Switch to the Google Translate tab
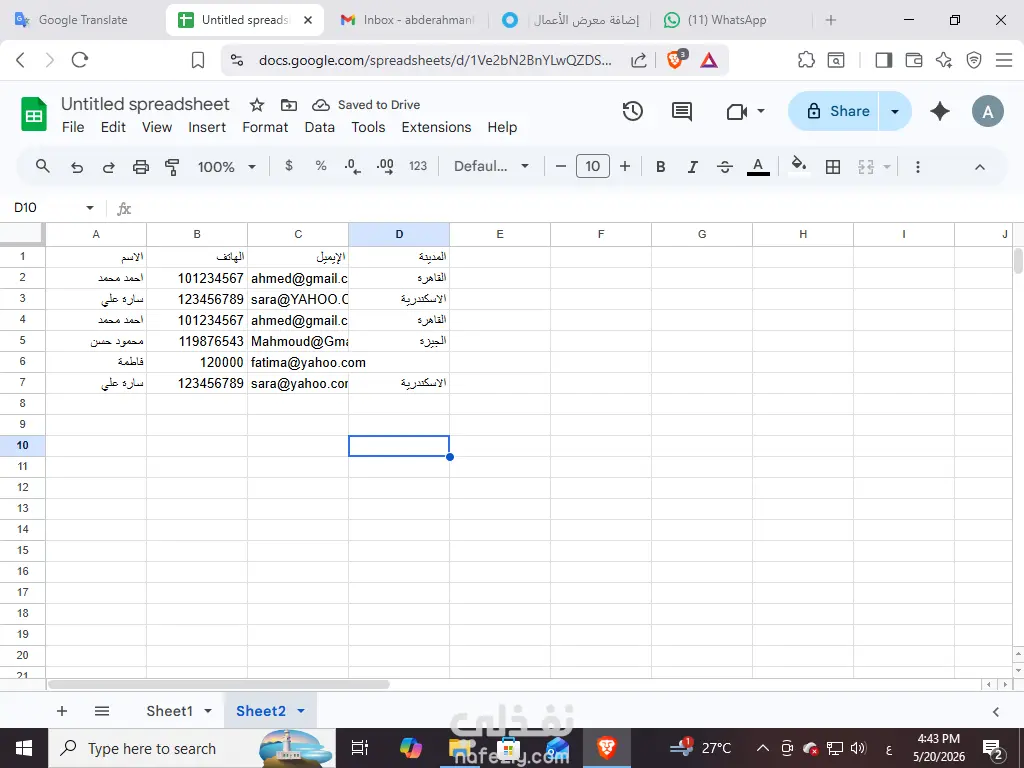Viewport: 1024px width, 768px height. (83, 20)
